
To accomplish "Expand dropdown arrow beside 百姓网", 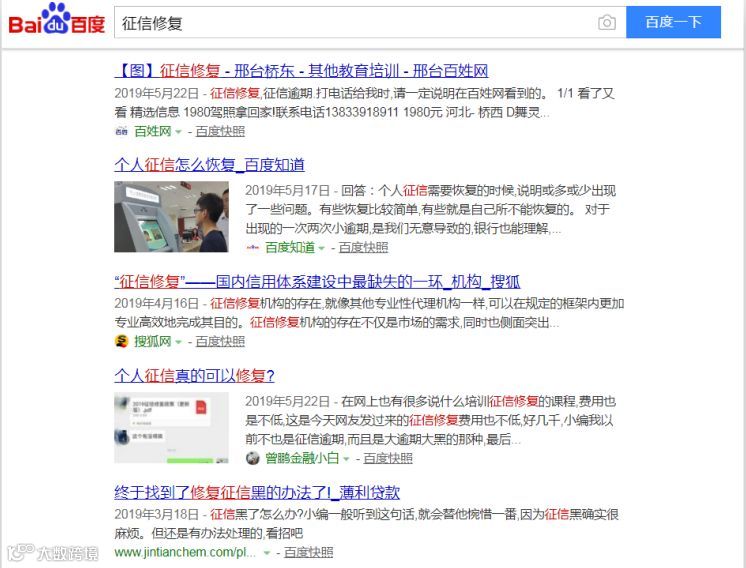I will coord(178,132).
